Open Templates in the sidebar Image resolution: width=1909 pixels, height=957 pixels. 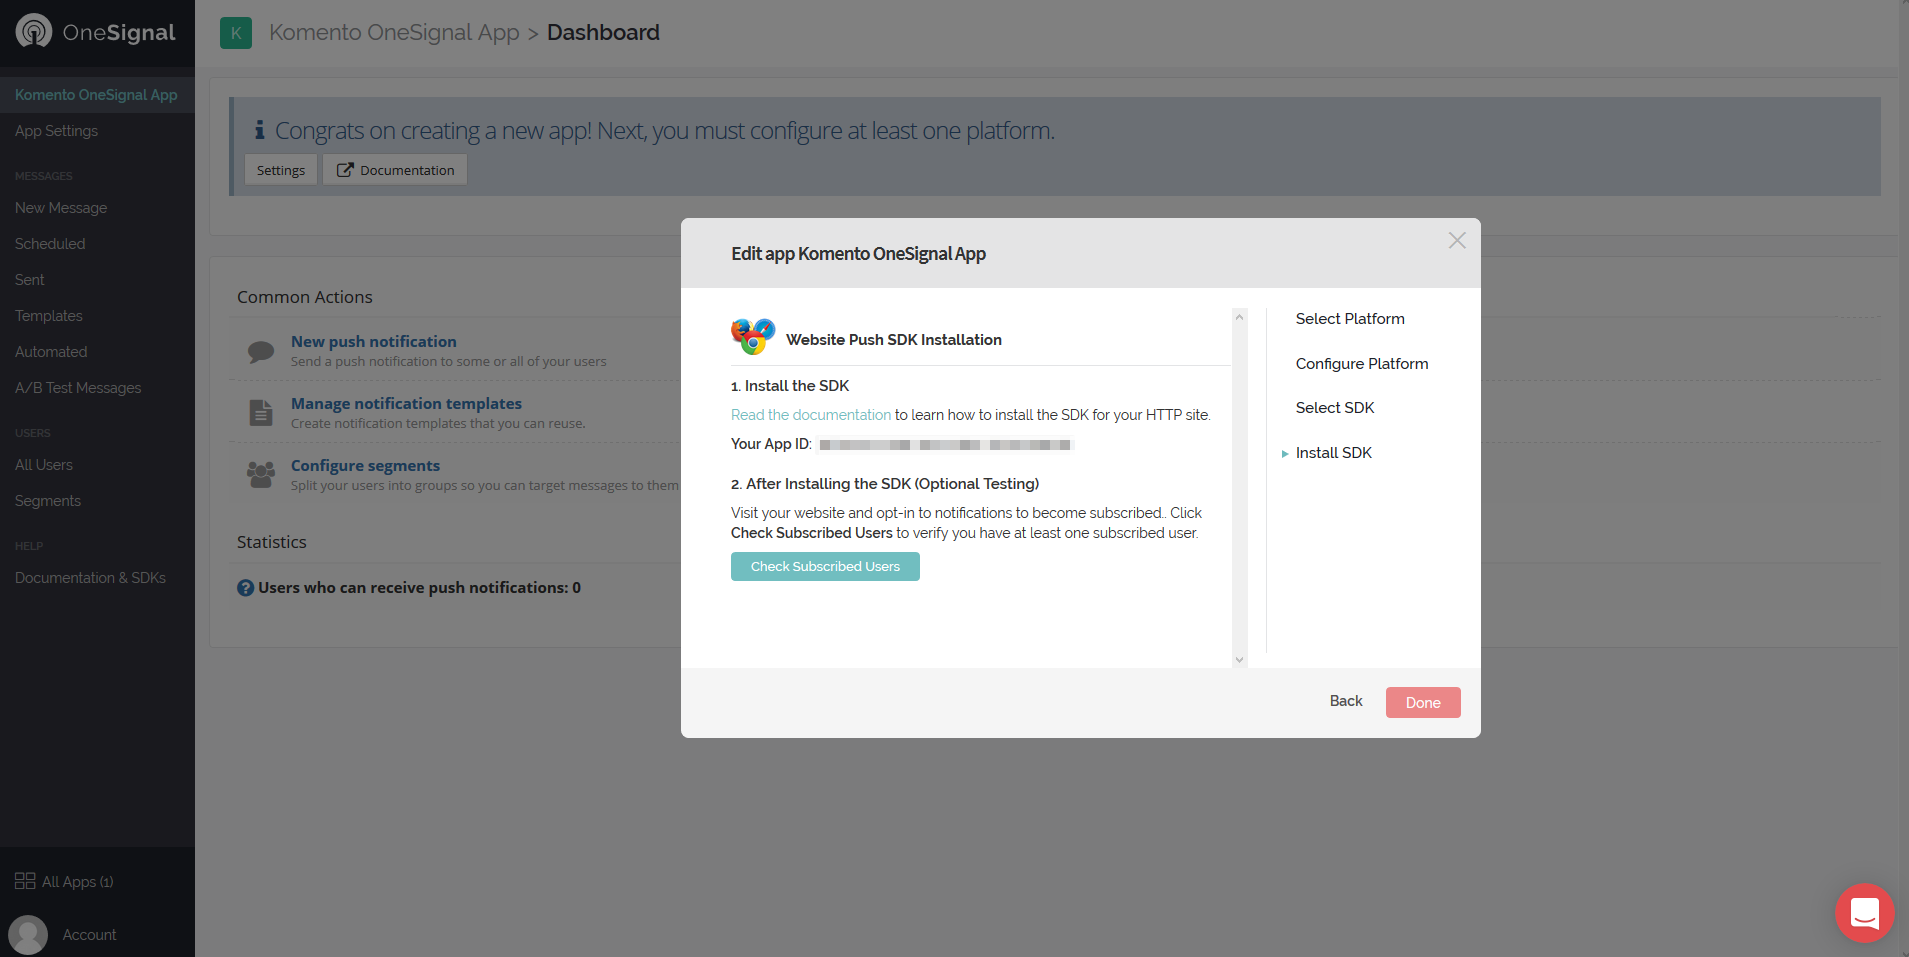(49, 316)
